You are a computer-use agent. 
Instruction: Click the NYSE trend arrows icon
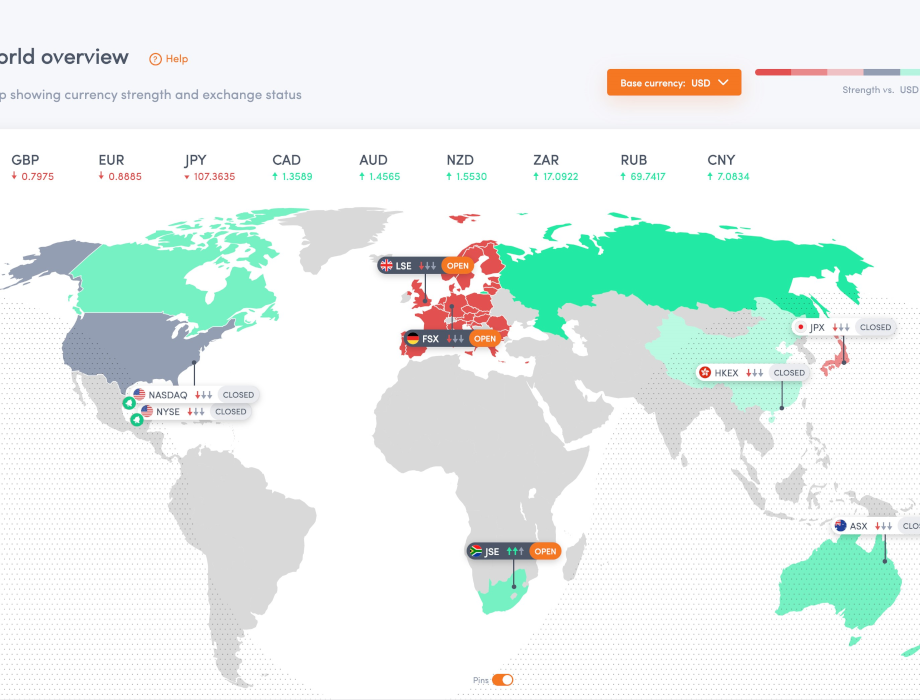coord(195,412)
